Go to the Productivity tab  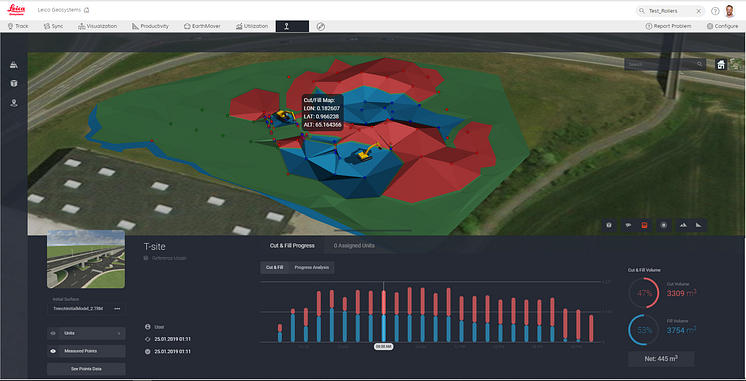[x=150, y=26]
